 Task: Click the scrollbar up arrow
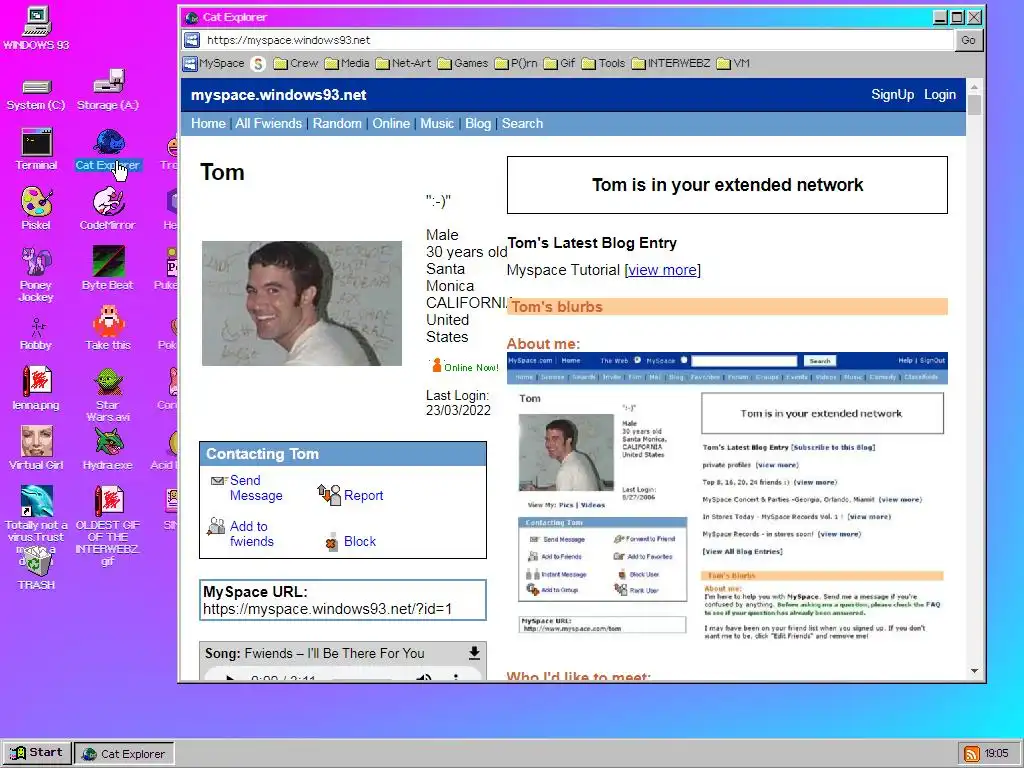point(974,87)
